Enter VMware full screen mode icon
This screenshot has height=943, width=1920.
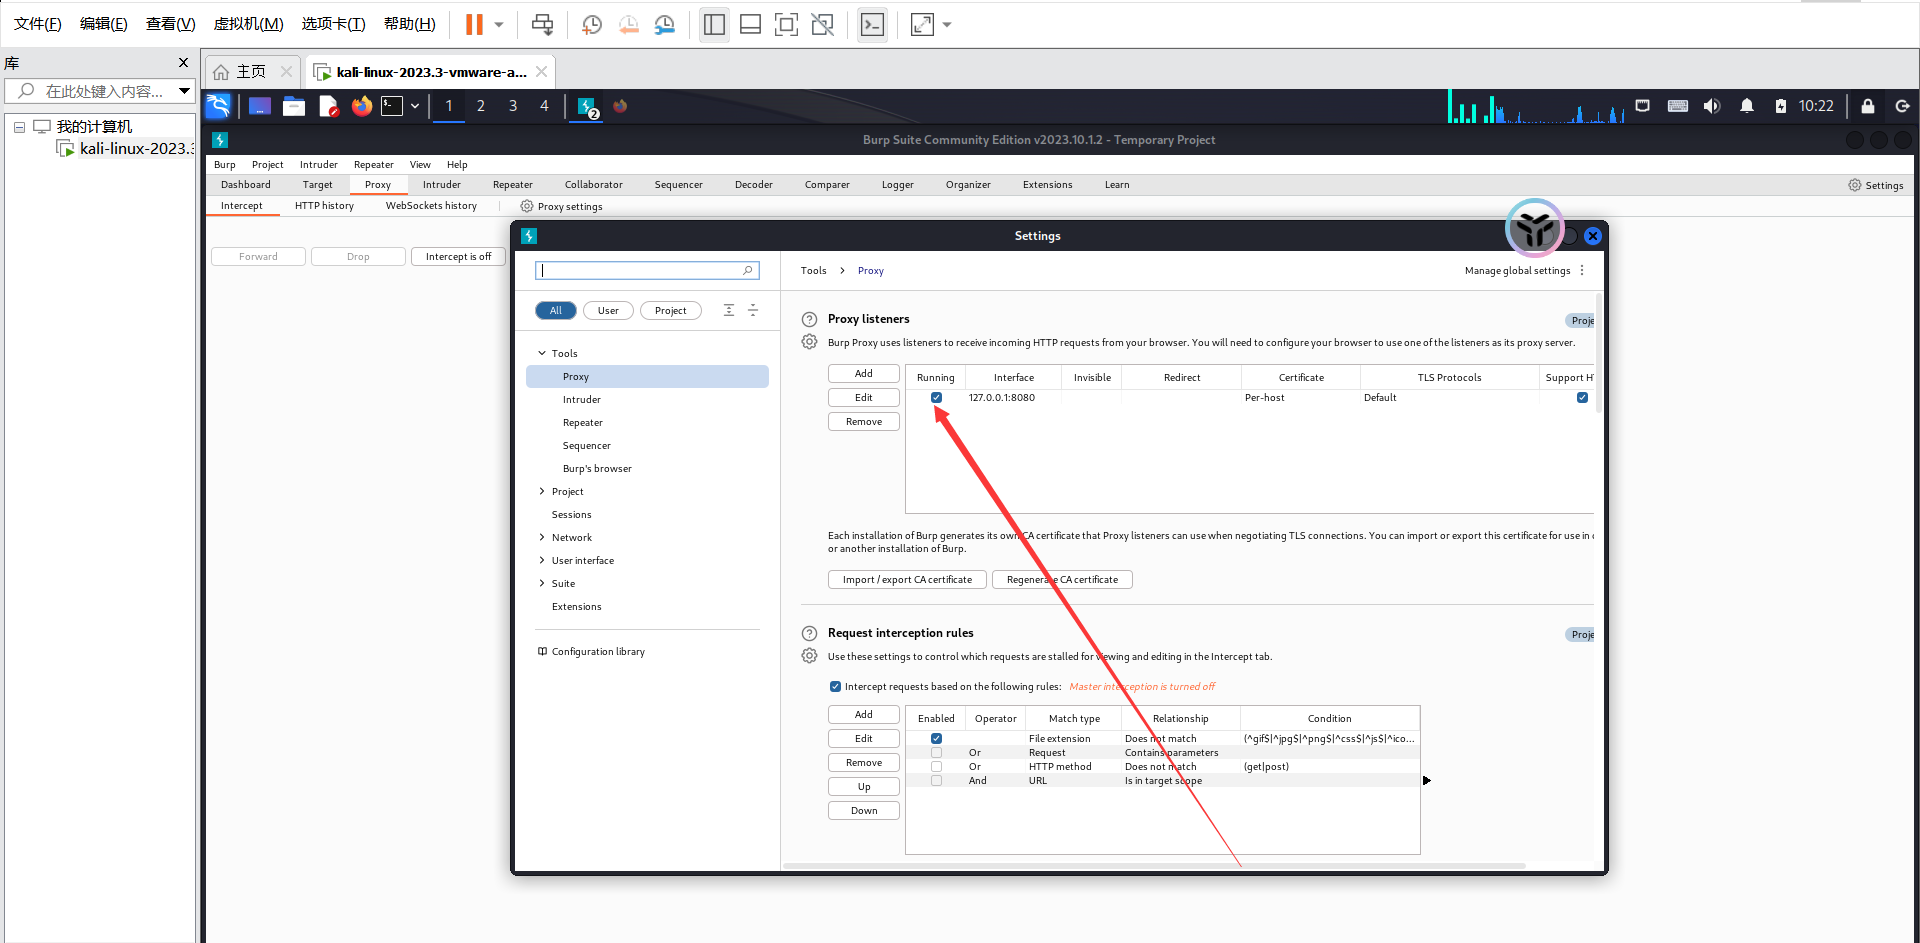(x=786, y=24)
